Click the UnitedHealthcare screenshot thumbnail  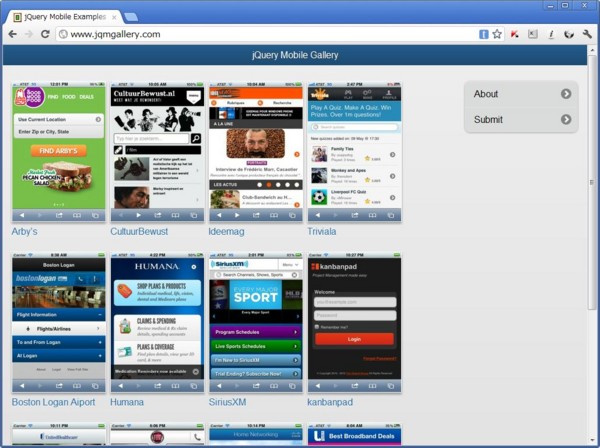tap(59, 434)
